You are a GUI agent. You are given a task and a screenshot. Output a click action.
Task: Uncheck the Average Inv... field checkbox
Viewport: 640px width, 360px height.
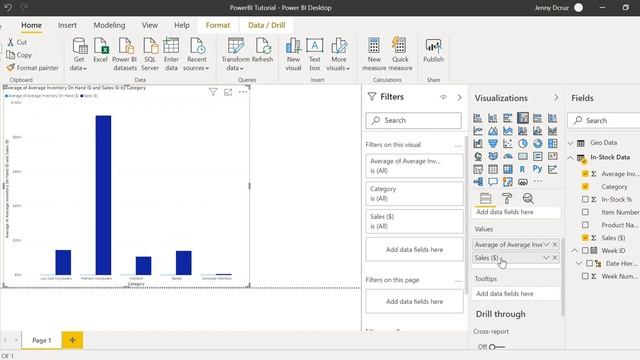click(x=585, y=174)
